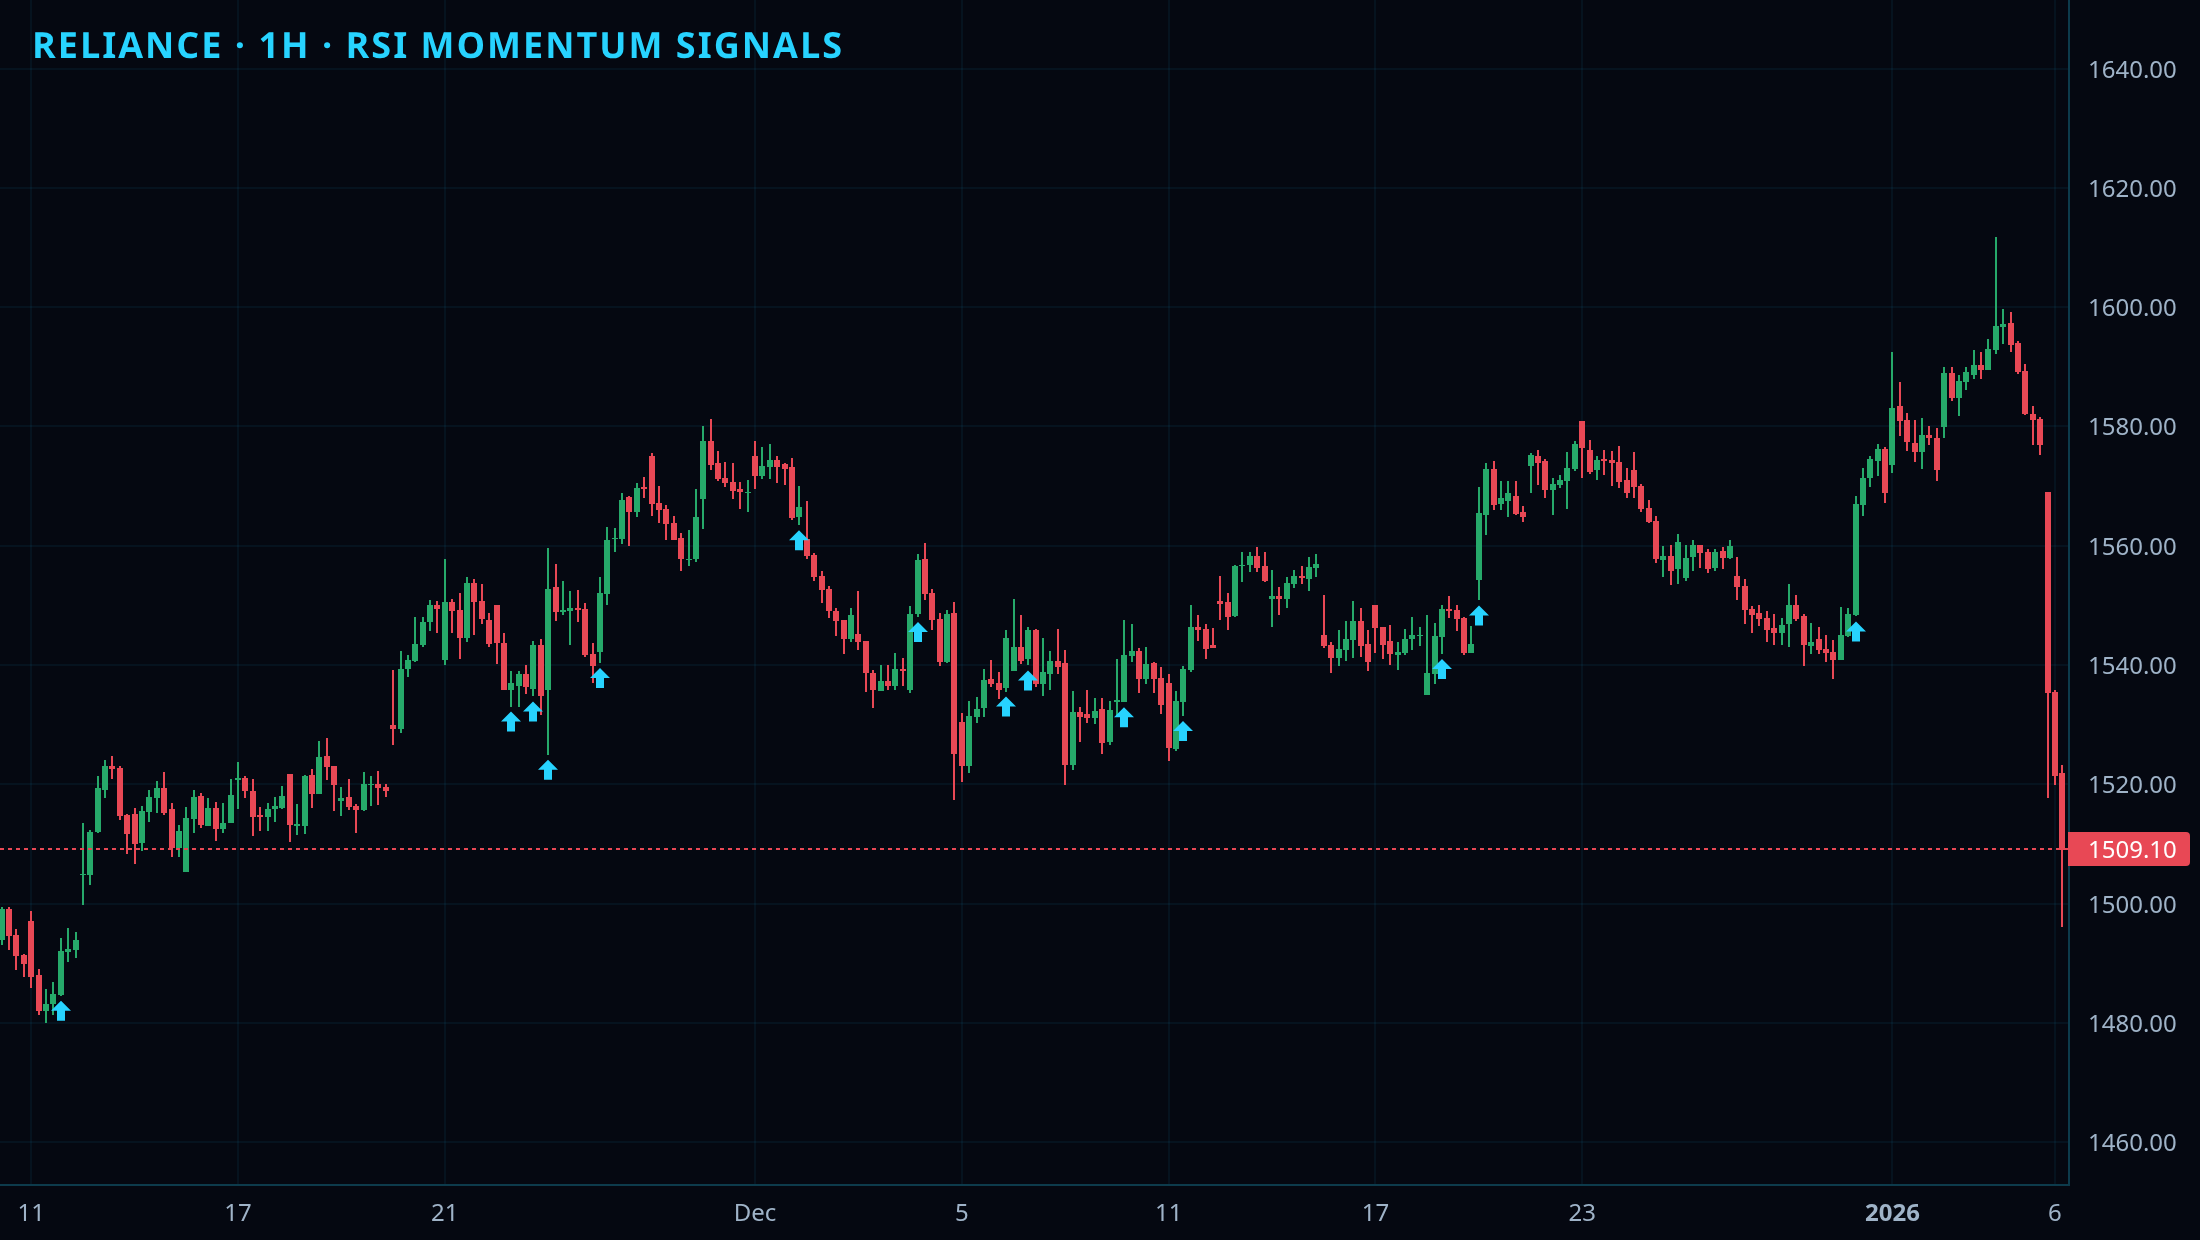
Task: Click the 6 date label at the time axis end
Action: click(x=2055, y=1213)
